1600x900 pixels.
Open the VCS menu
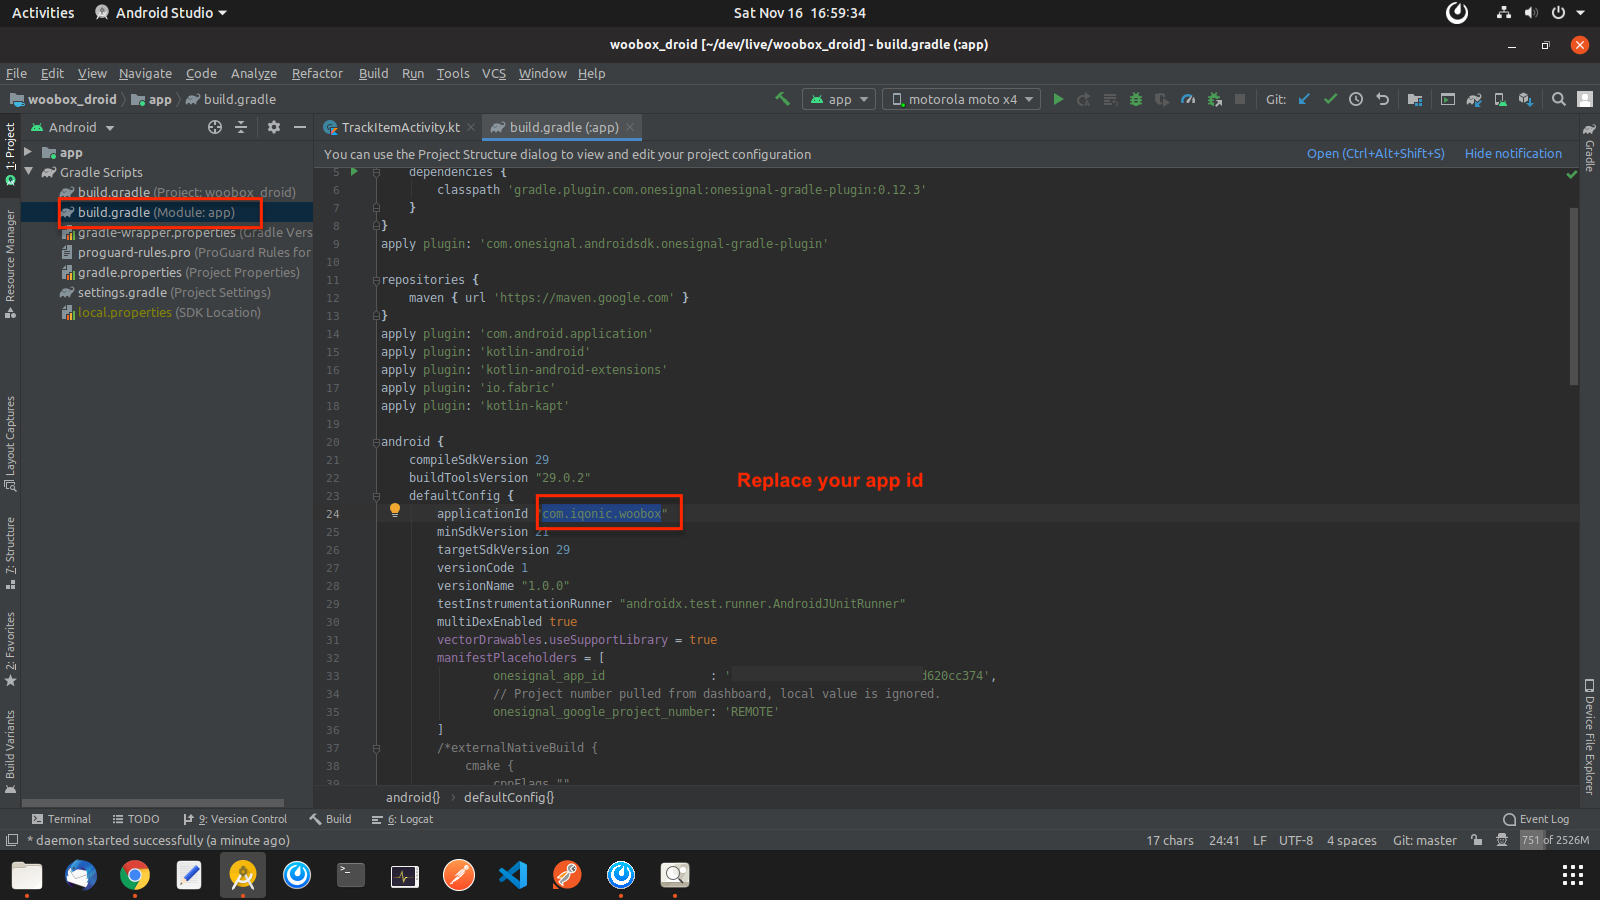[x=494, y=73]
